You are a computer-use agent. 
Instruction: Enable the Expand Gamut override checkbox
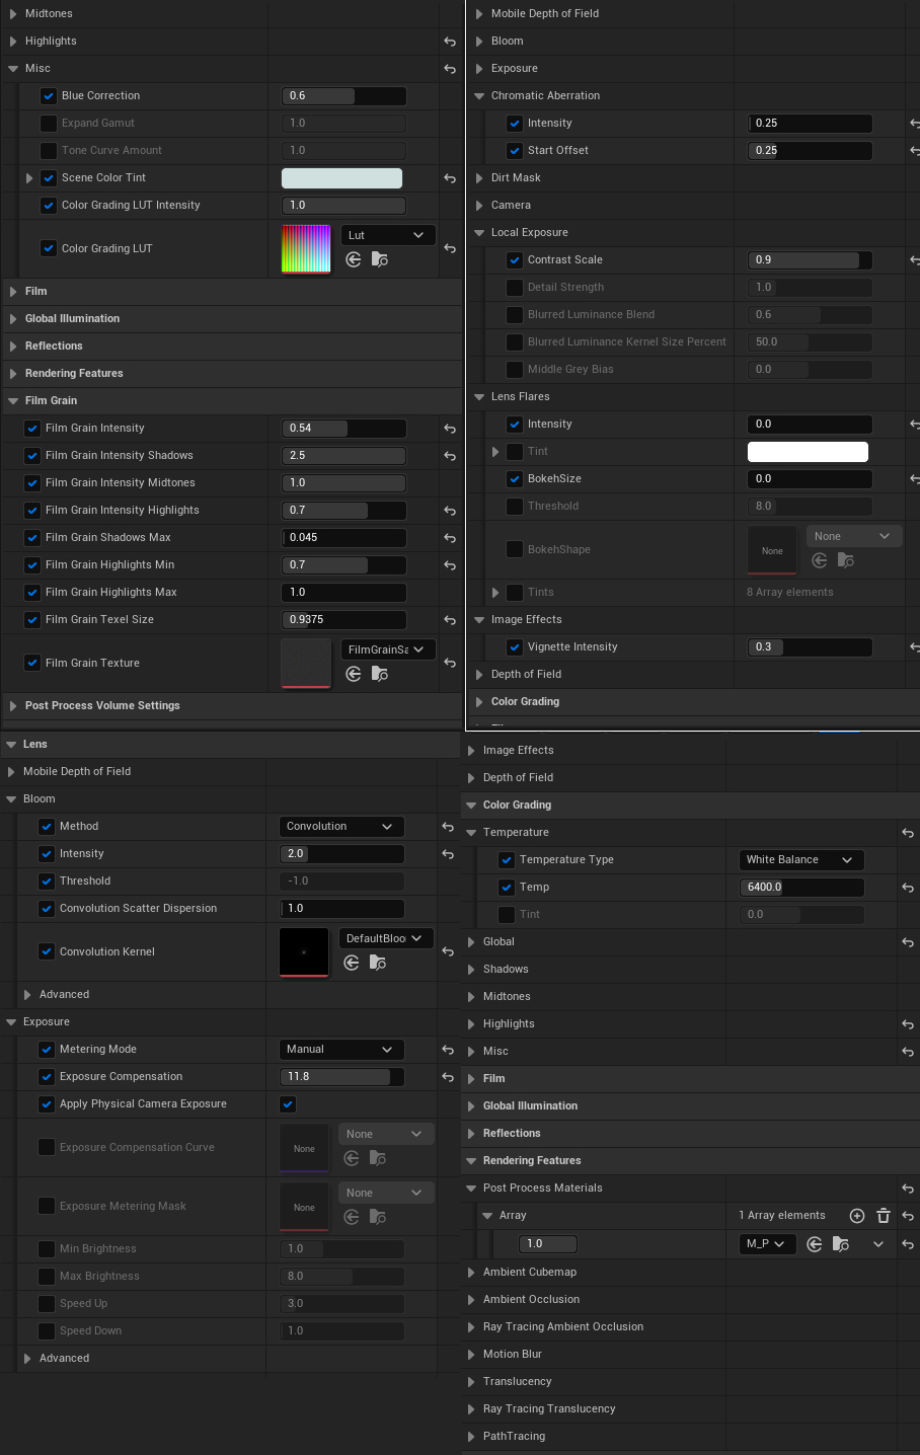pos(48,124)
